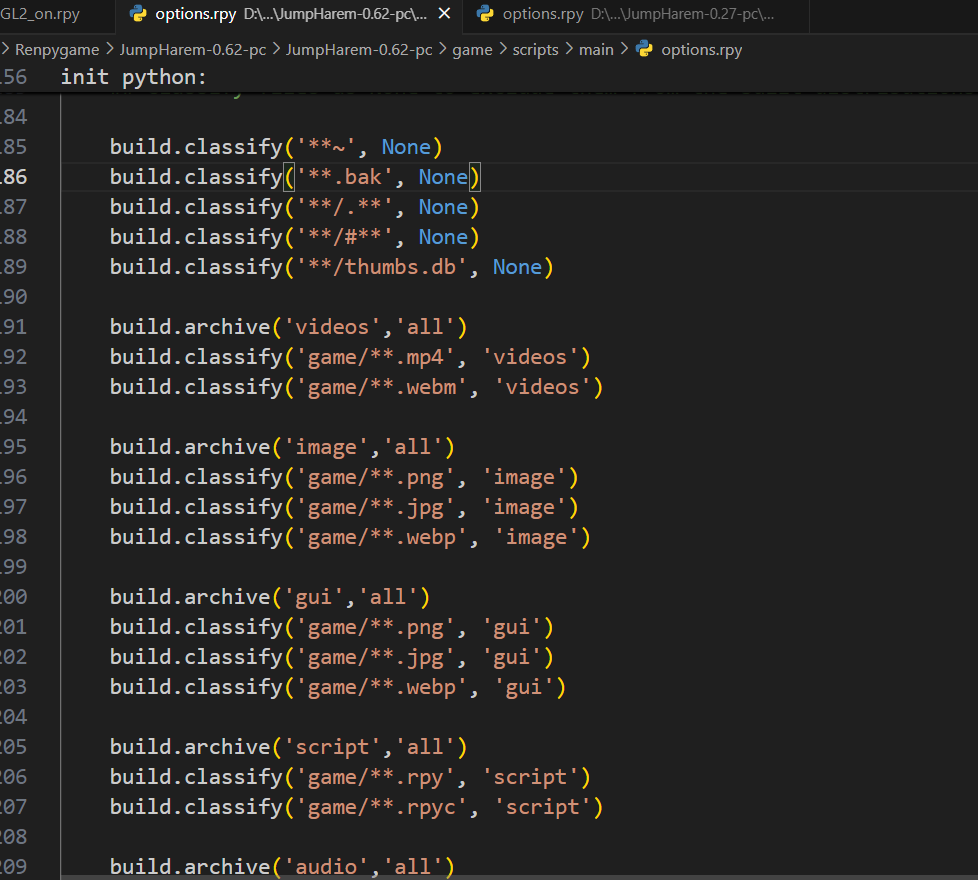Open the Renpygame breadcrumb folder
The height and width of the screenshot is (880, 978).
tap(57, 50)
